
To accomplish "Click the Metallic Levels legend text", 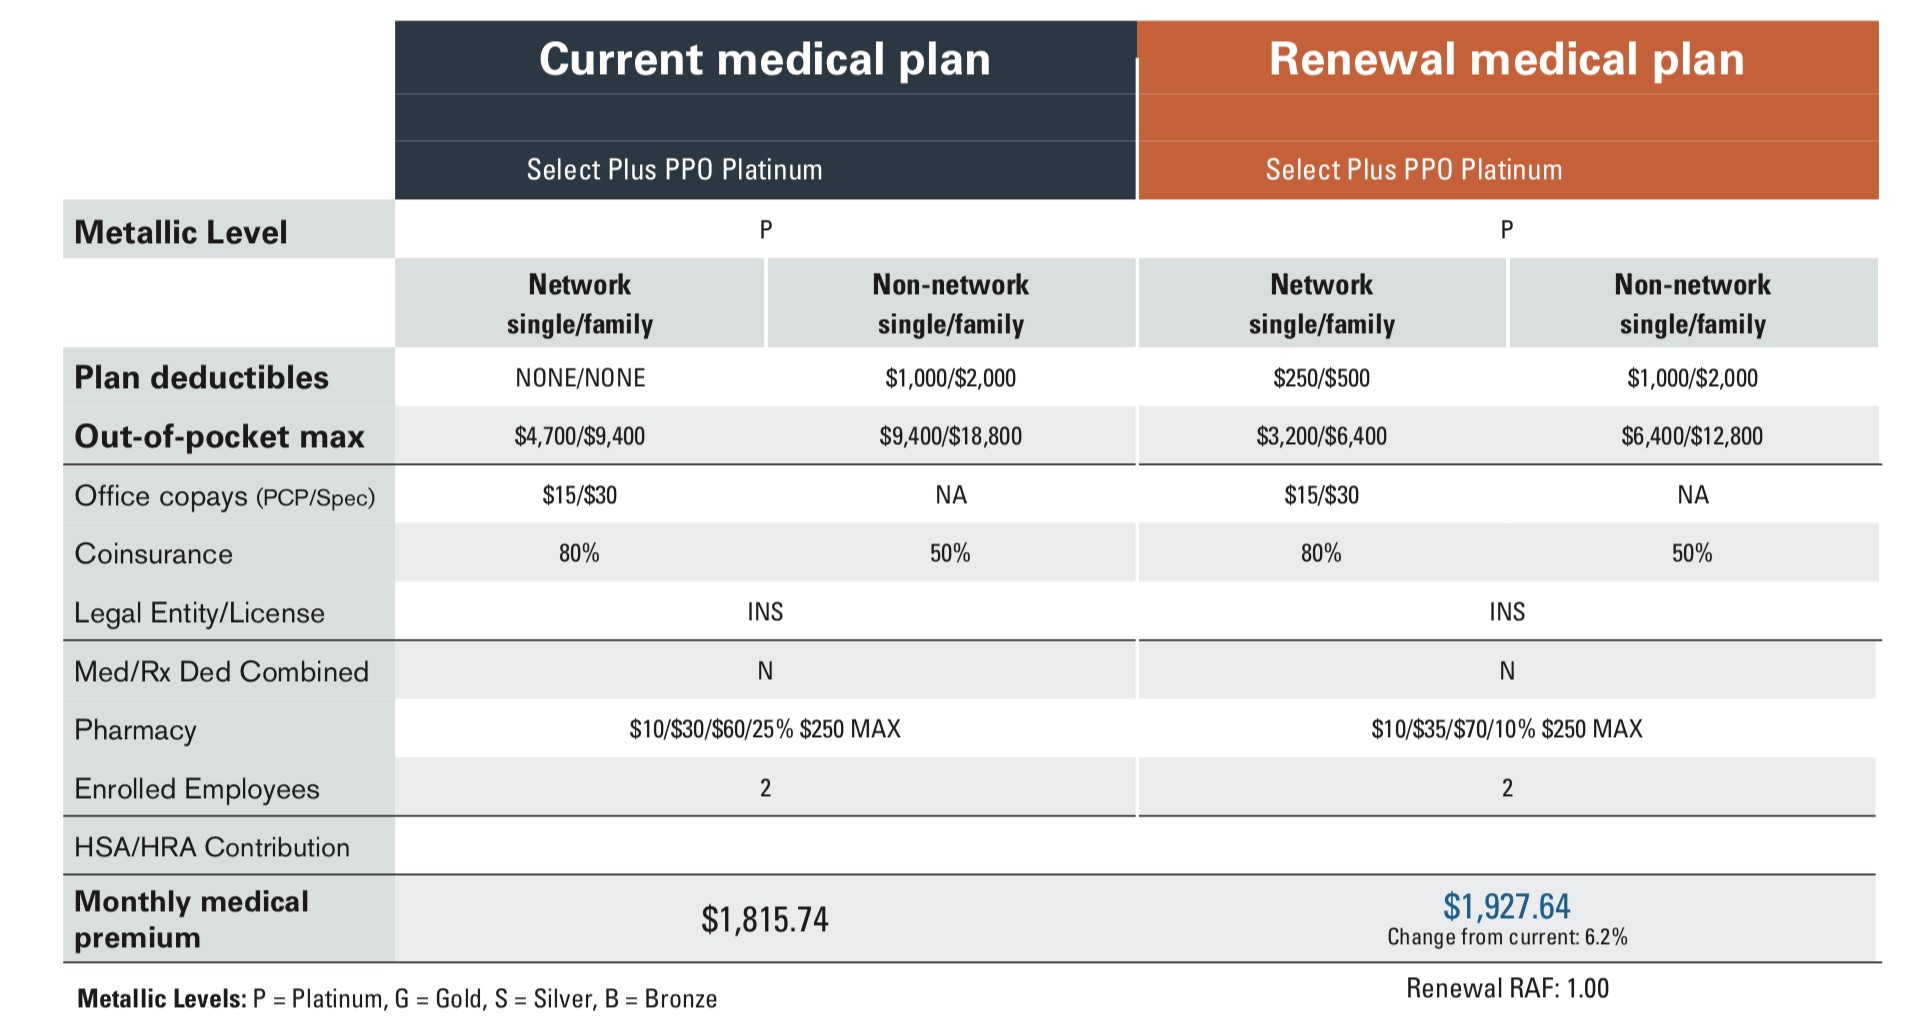I will point(397,999).
